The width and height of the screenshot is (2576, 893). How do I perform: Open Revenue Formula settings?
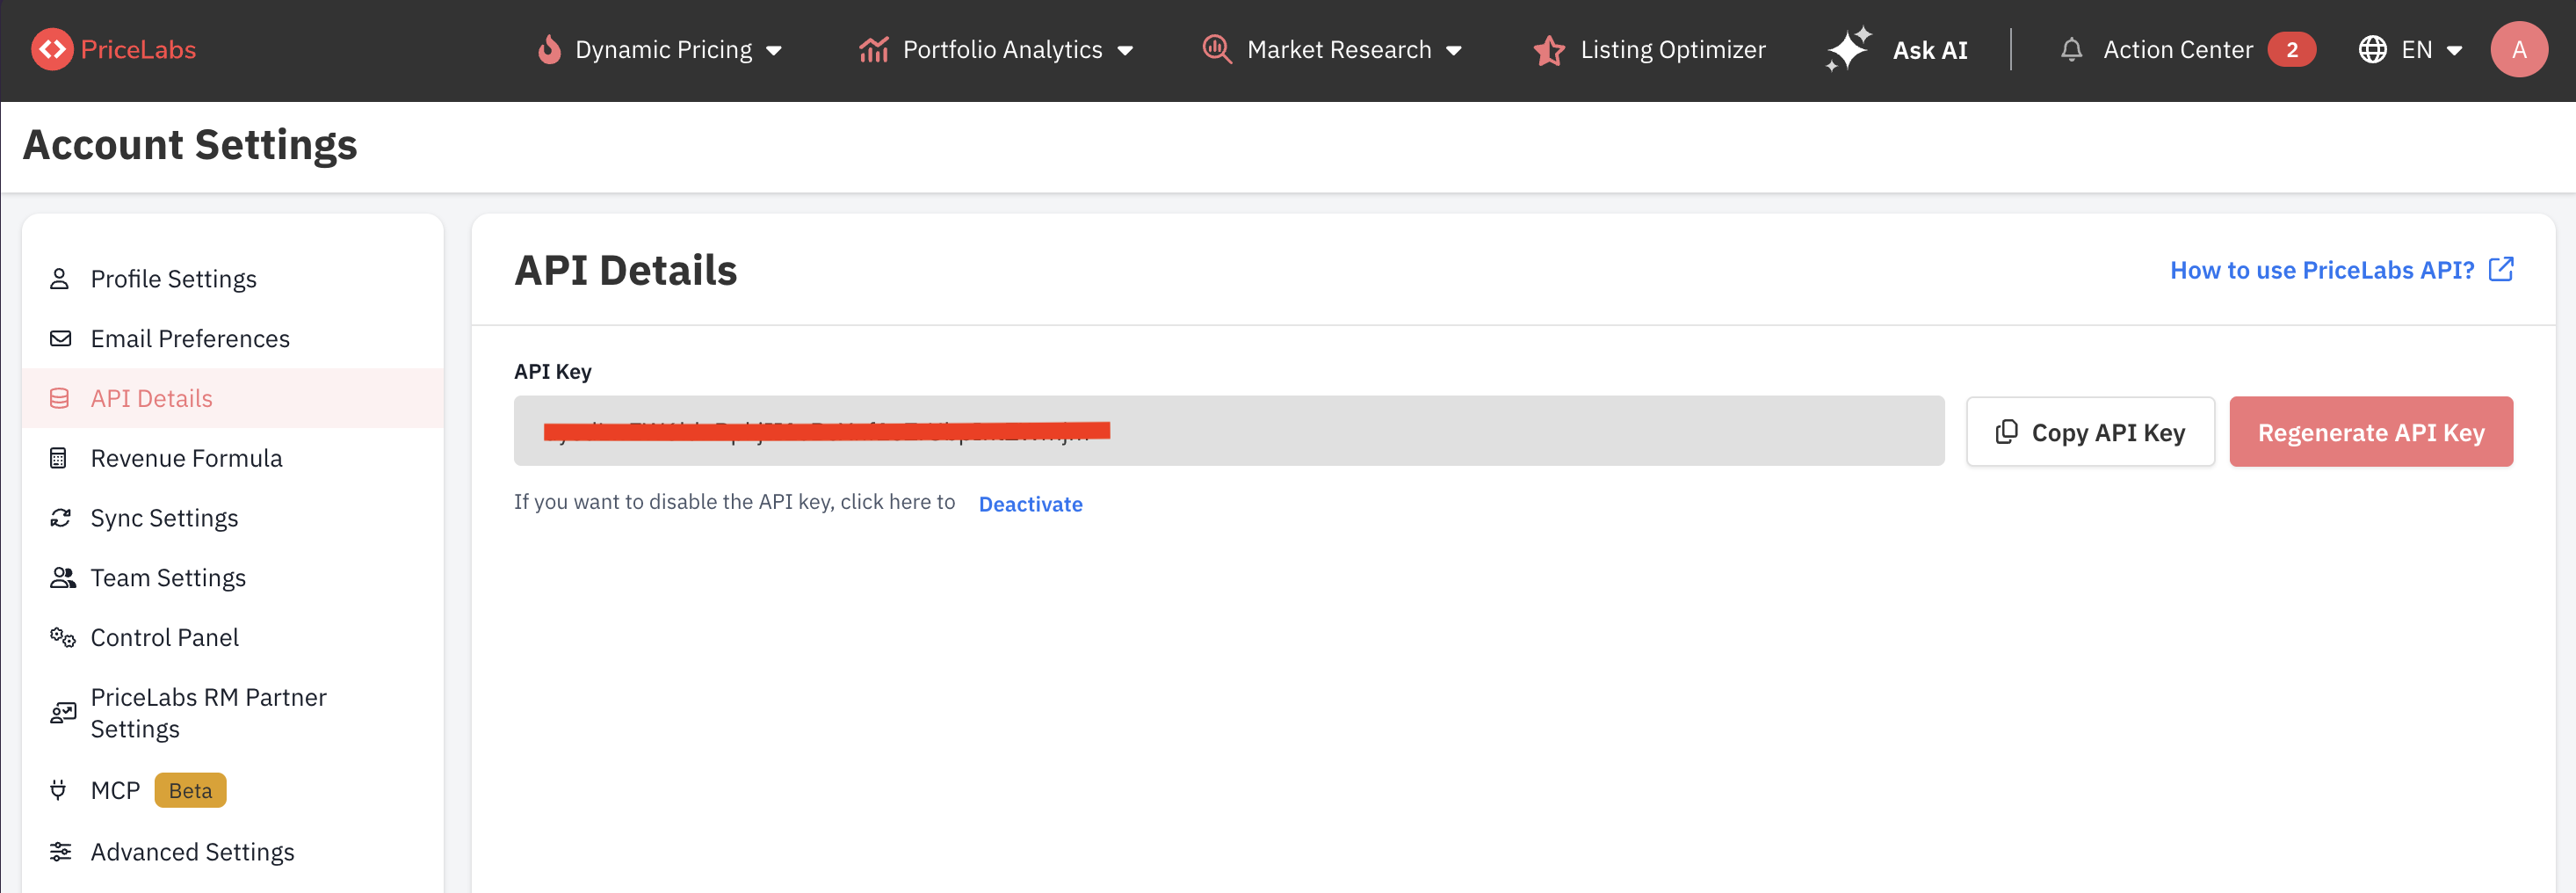pos(232,458)
